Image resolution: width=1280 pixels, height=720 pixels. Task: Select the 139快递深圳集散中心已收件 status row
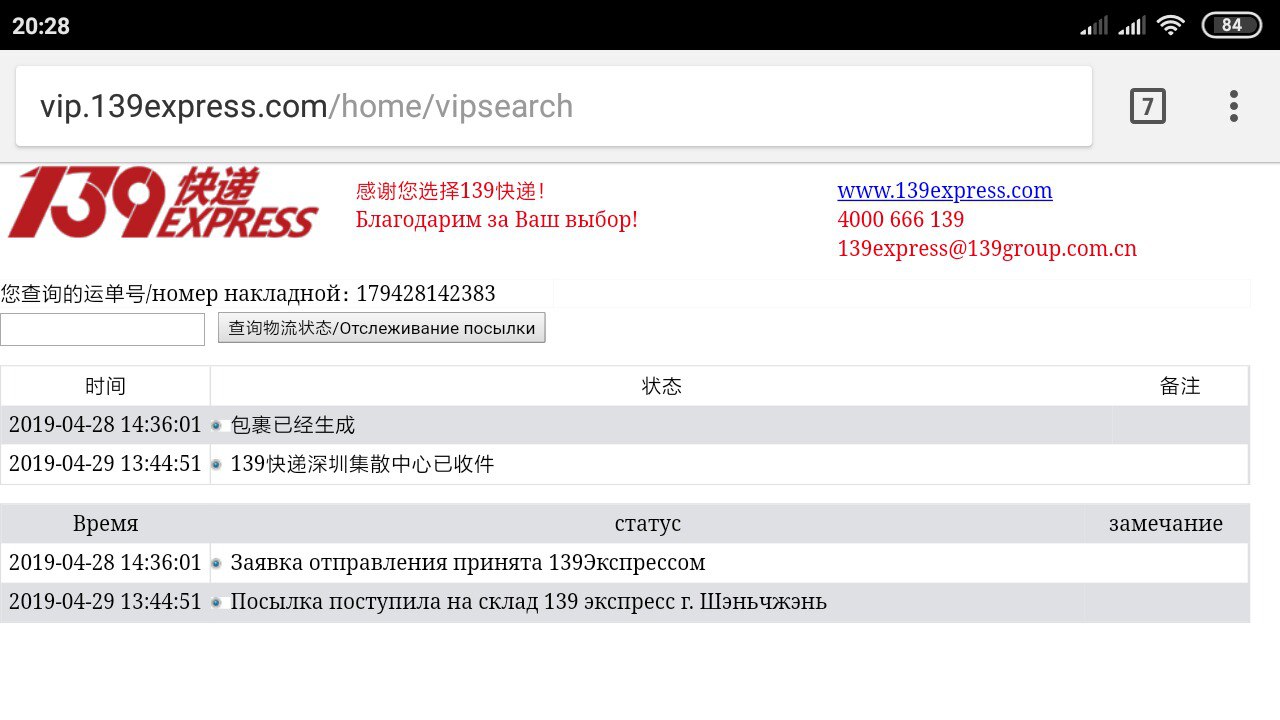pyautogui.click(x=625, y=464)
